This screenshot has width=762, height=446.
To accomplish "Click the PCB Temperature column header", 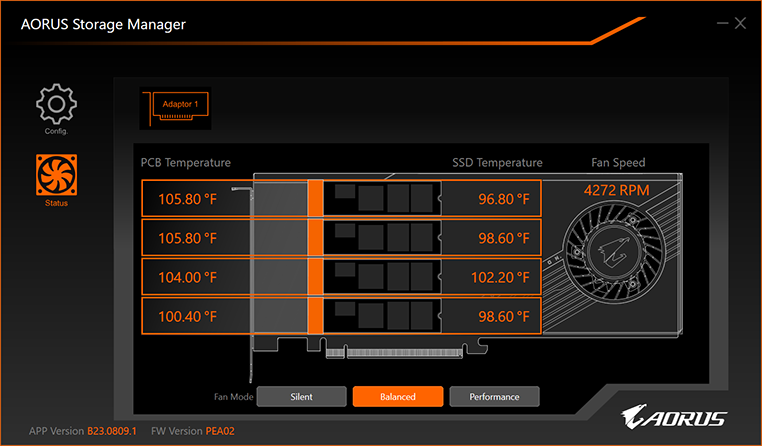I will tap(185, 163).
